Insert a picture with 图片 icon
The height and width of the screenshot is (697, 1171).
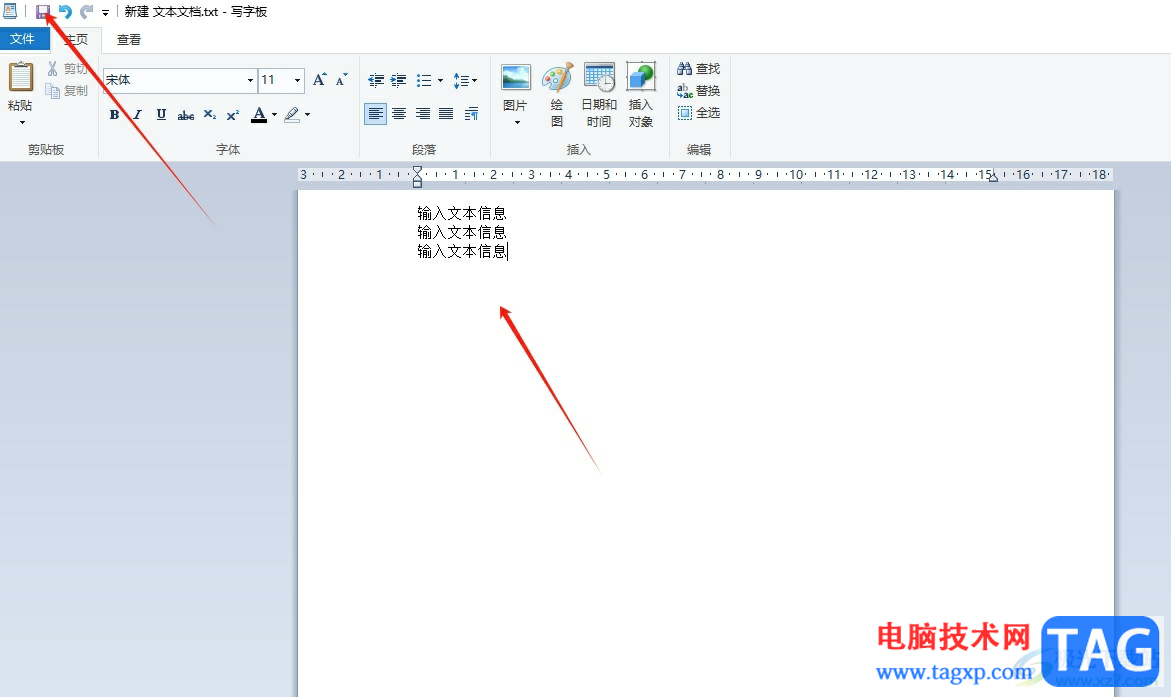tap(516, 78)
